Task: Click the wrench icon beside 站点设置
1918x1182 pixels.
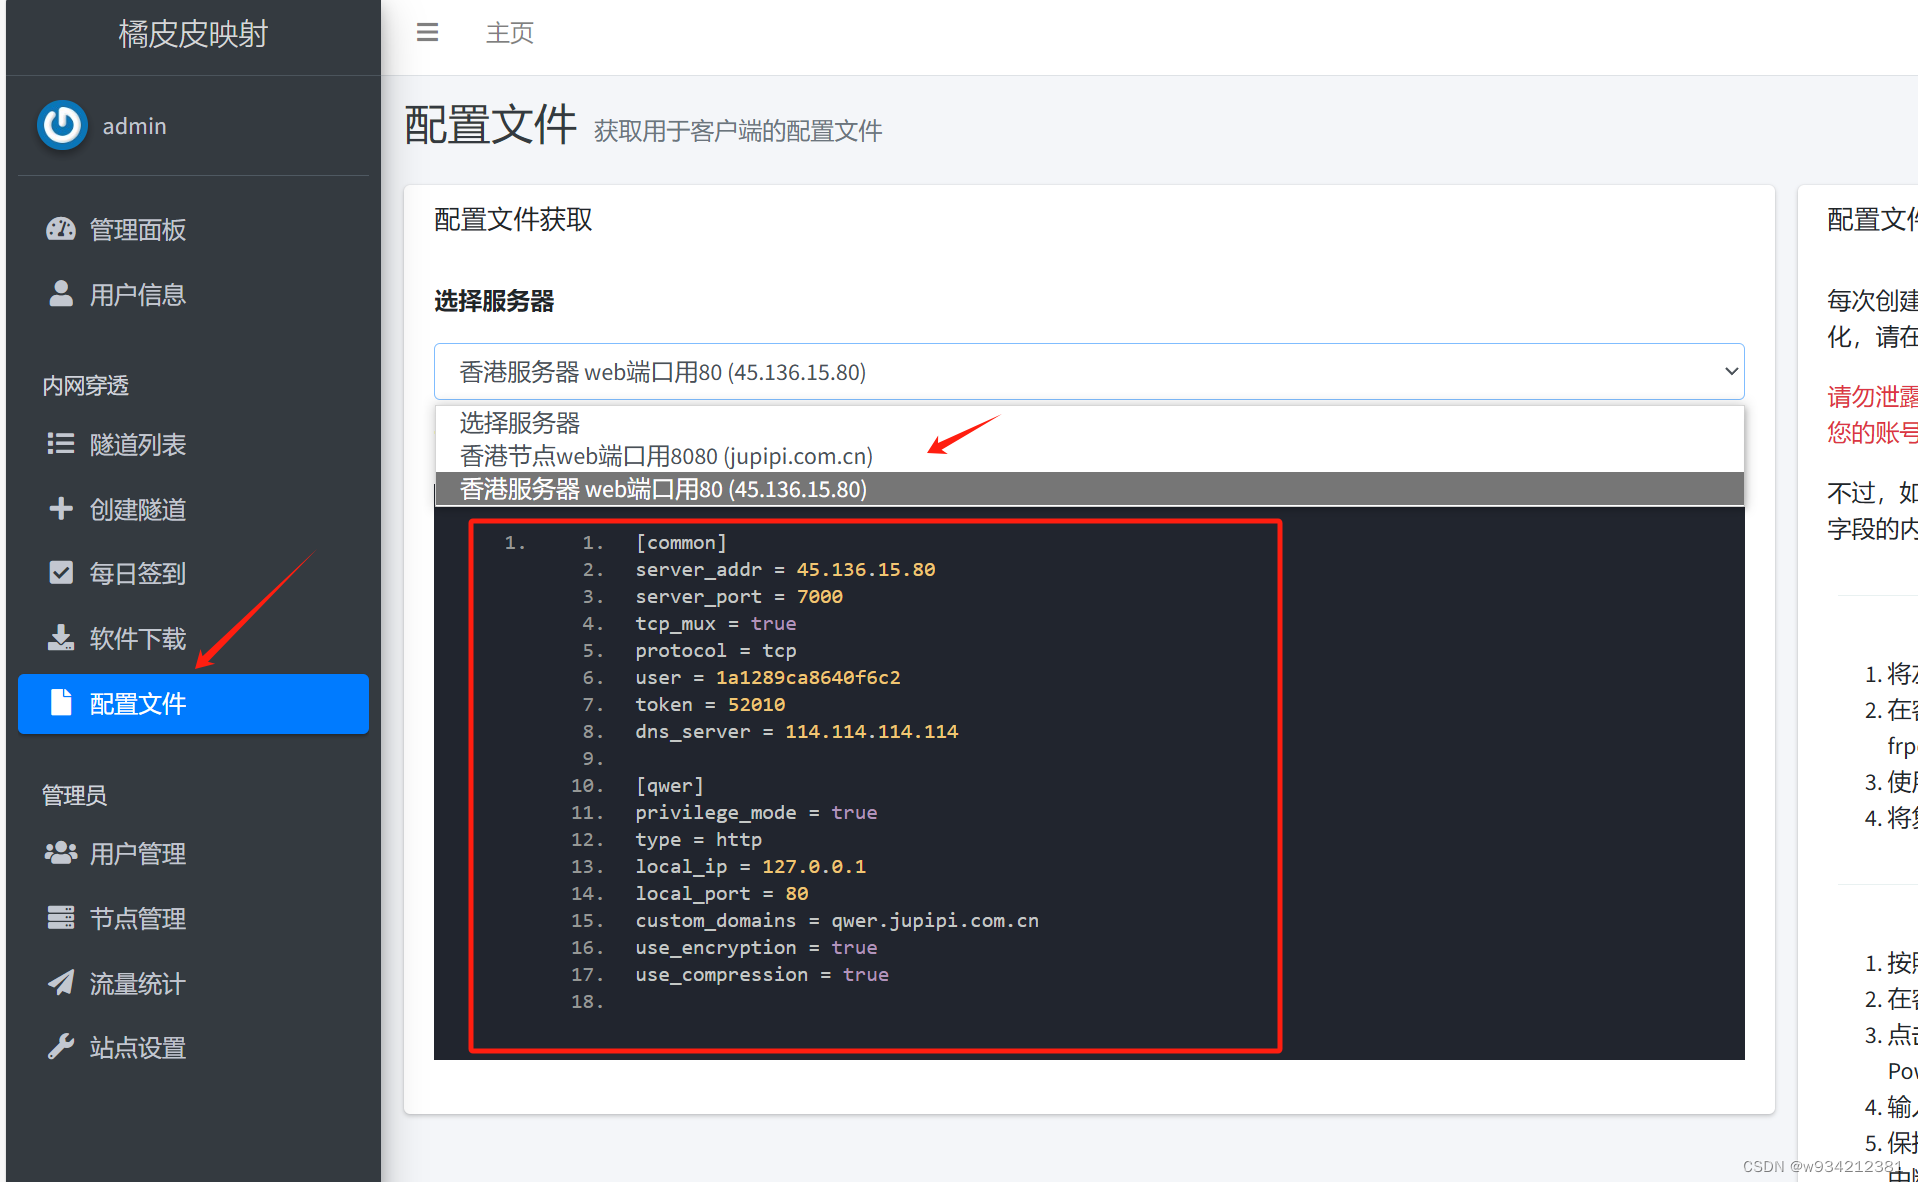Action: click(61, 1047)
